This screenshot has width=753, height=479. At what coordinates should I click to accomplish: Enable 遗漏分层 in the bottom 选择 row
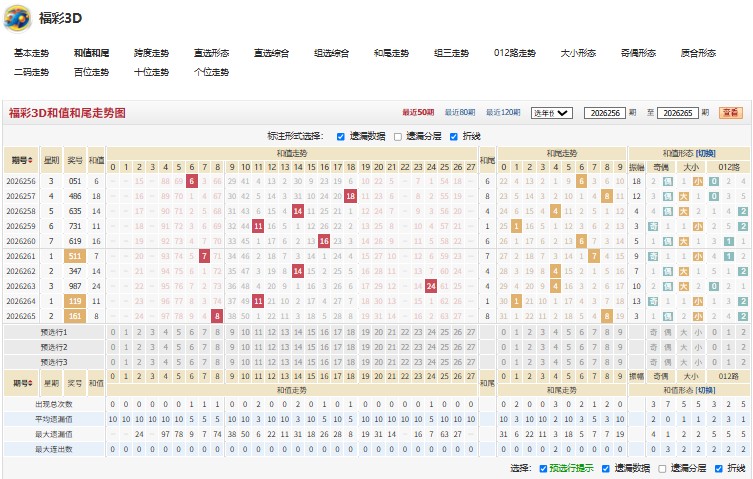click(x=662, y=468)
